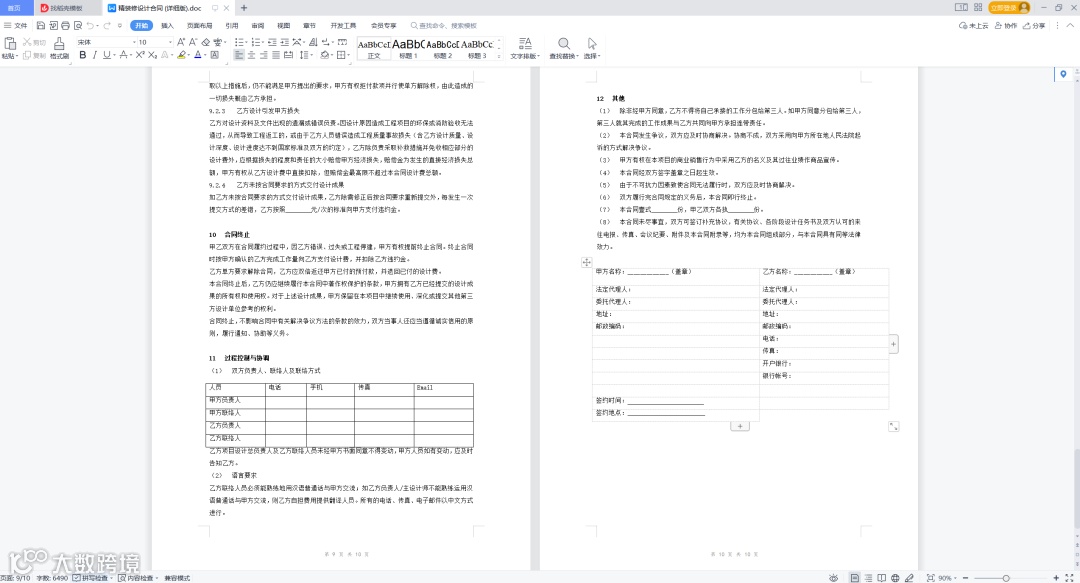Decrease font size with A- icon

pyautogui.click(x=193, y=42)
